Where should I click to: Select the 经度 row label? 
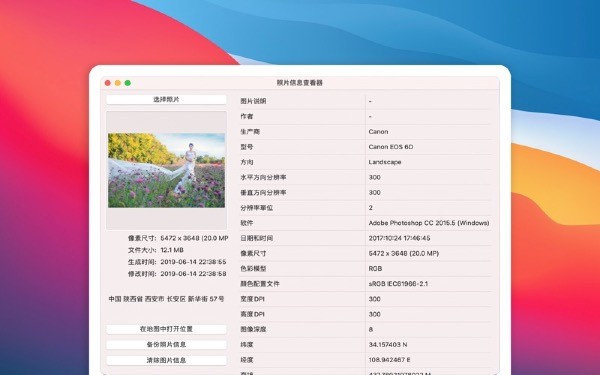click(x=246, y=360)
